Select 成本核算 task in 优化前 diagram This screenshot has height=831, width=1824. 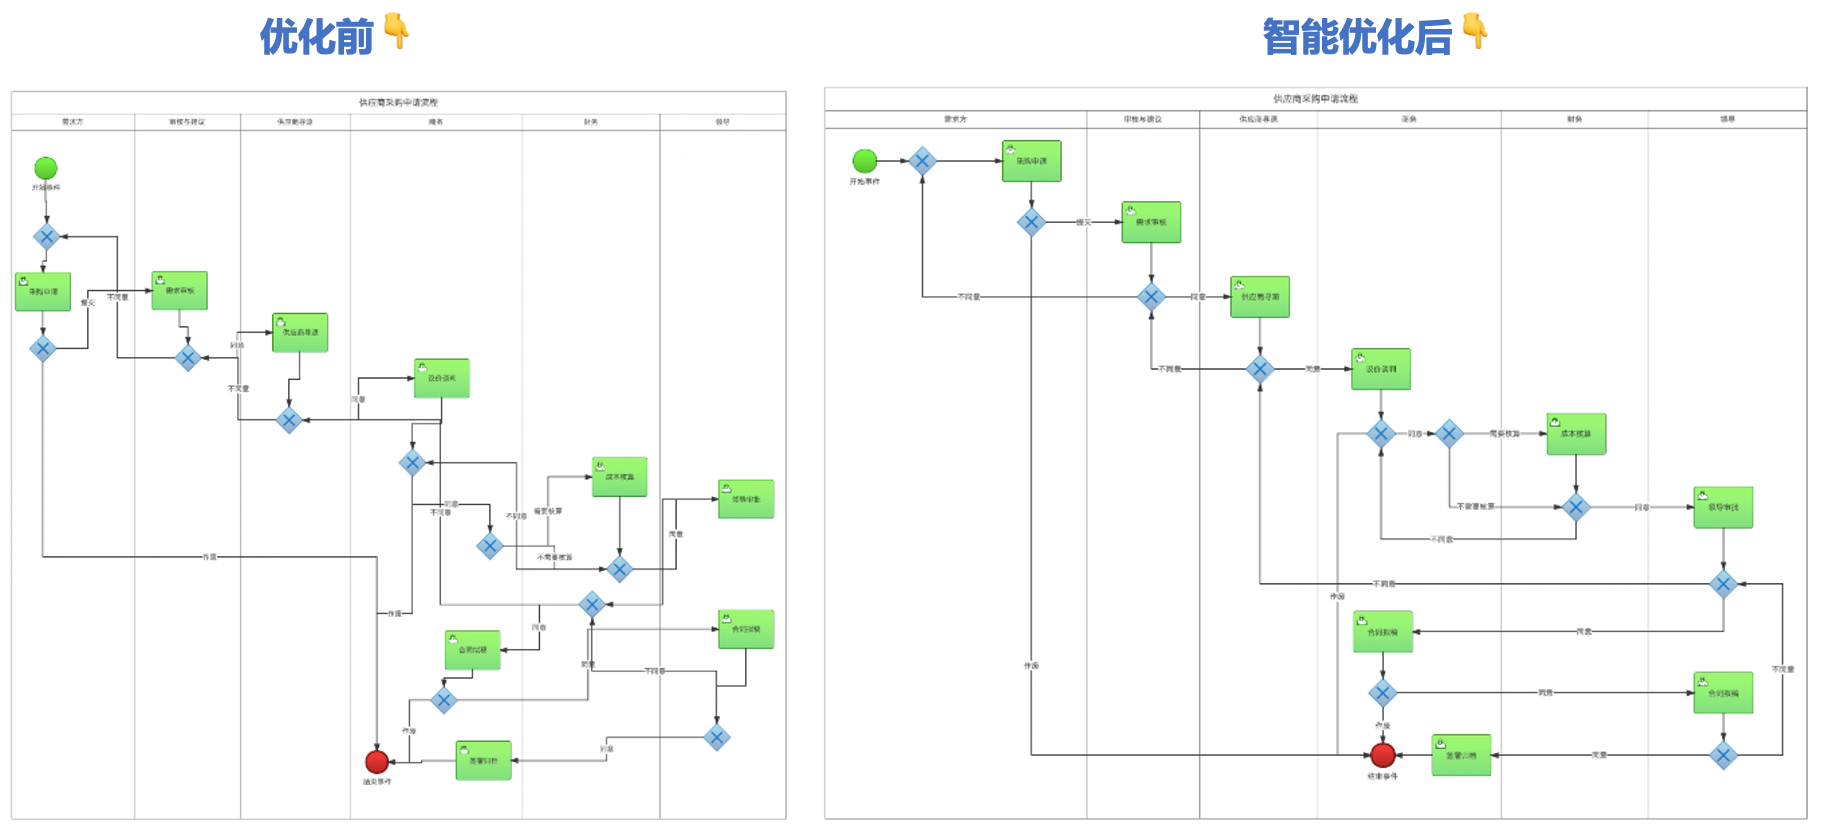pos(619,477)
